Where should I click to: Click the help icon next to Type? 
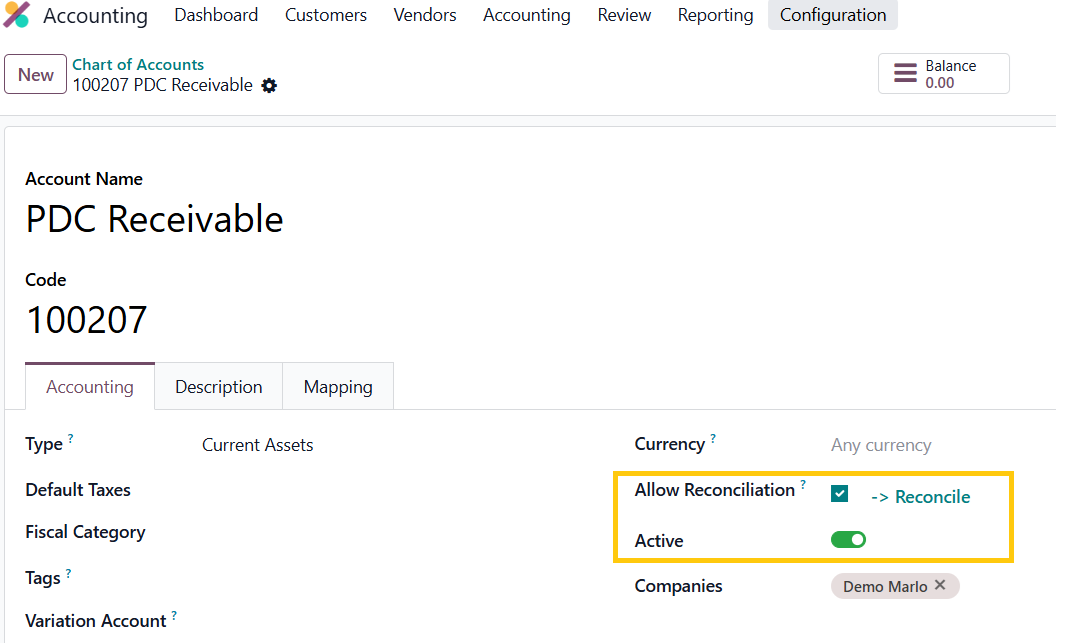(x=71, y=439)
